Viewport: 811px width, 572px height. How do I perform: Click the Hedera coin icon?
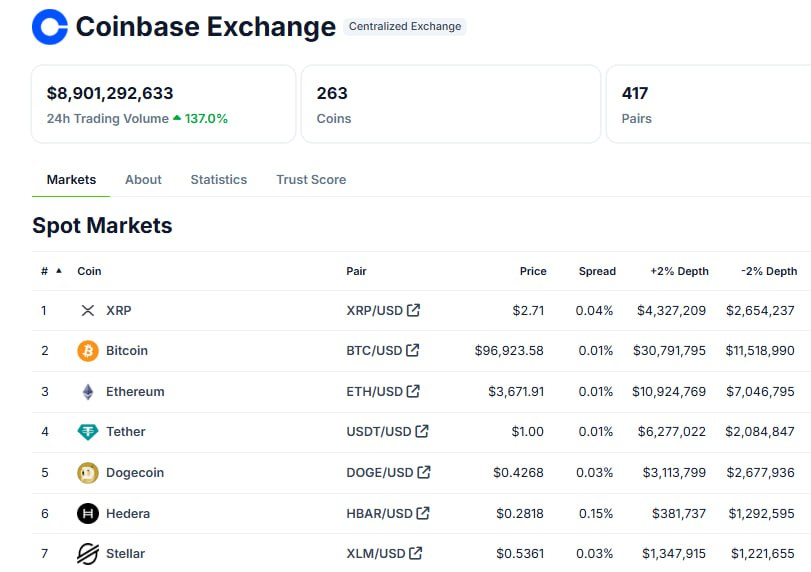click(x=88, y=514)
